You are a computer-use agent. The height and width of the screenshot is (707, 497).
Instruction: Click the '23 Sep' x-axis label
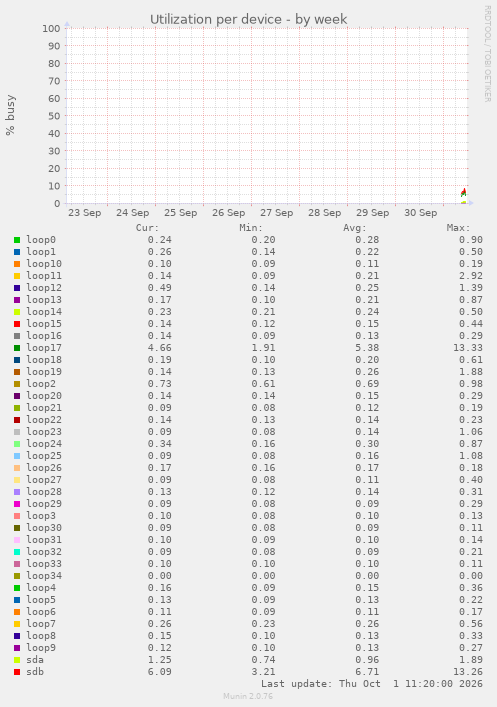(84, 213)
